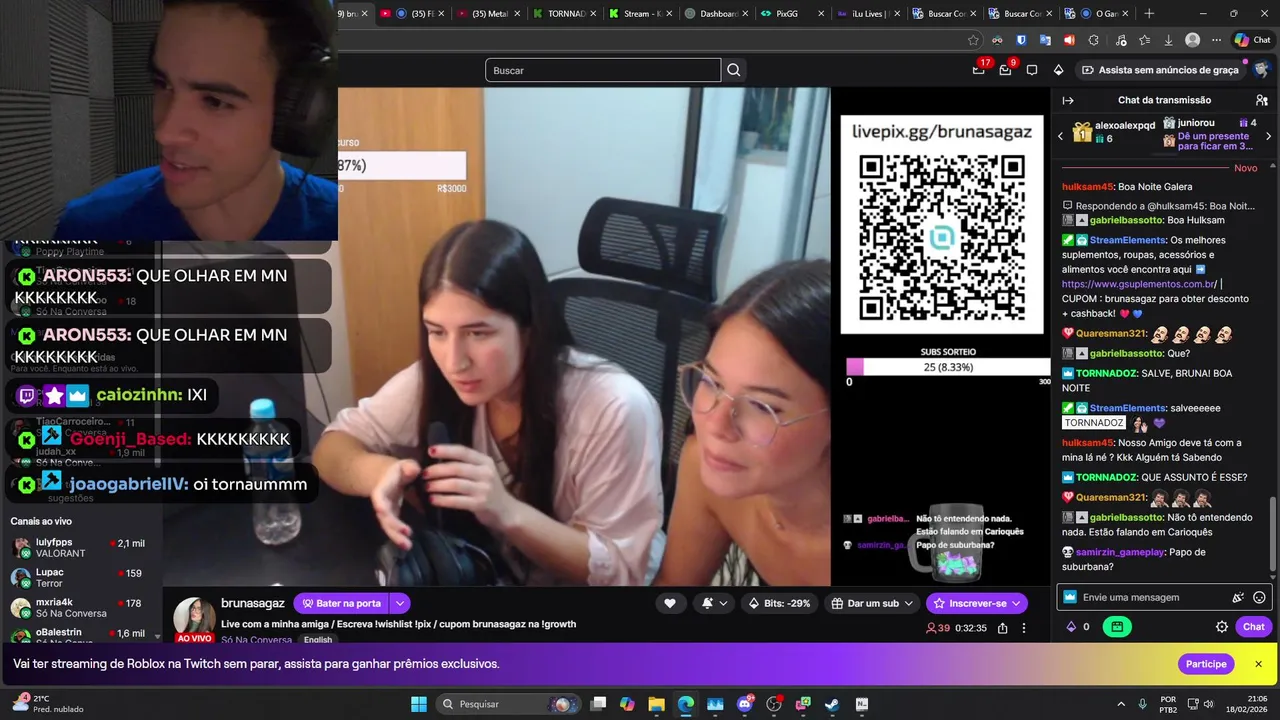Open emote picker in chat input
Viewport: 1280px width, 720px height.
(1259, 597)
